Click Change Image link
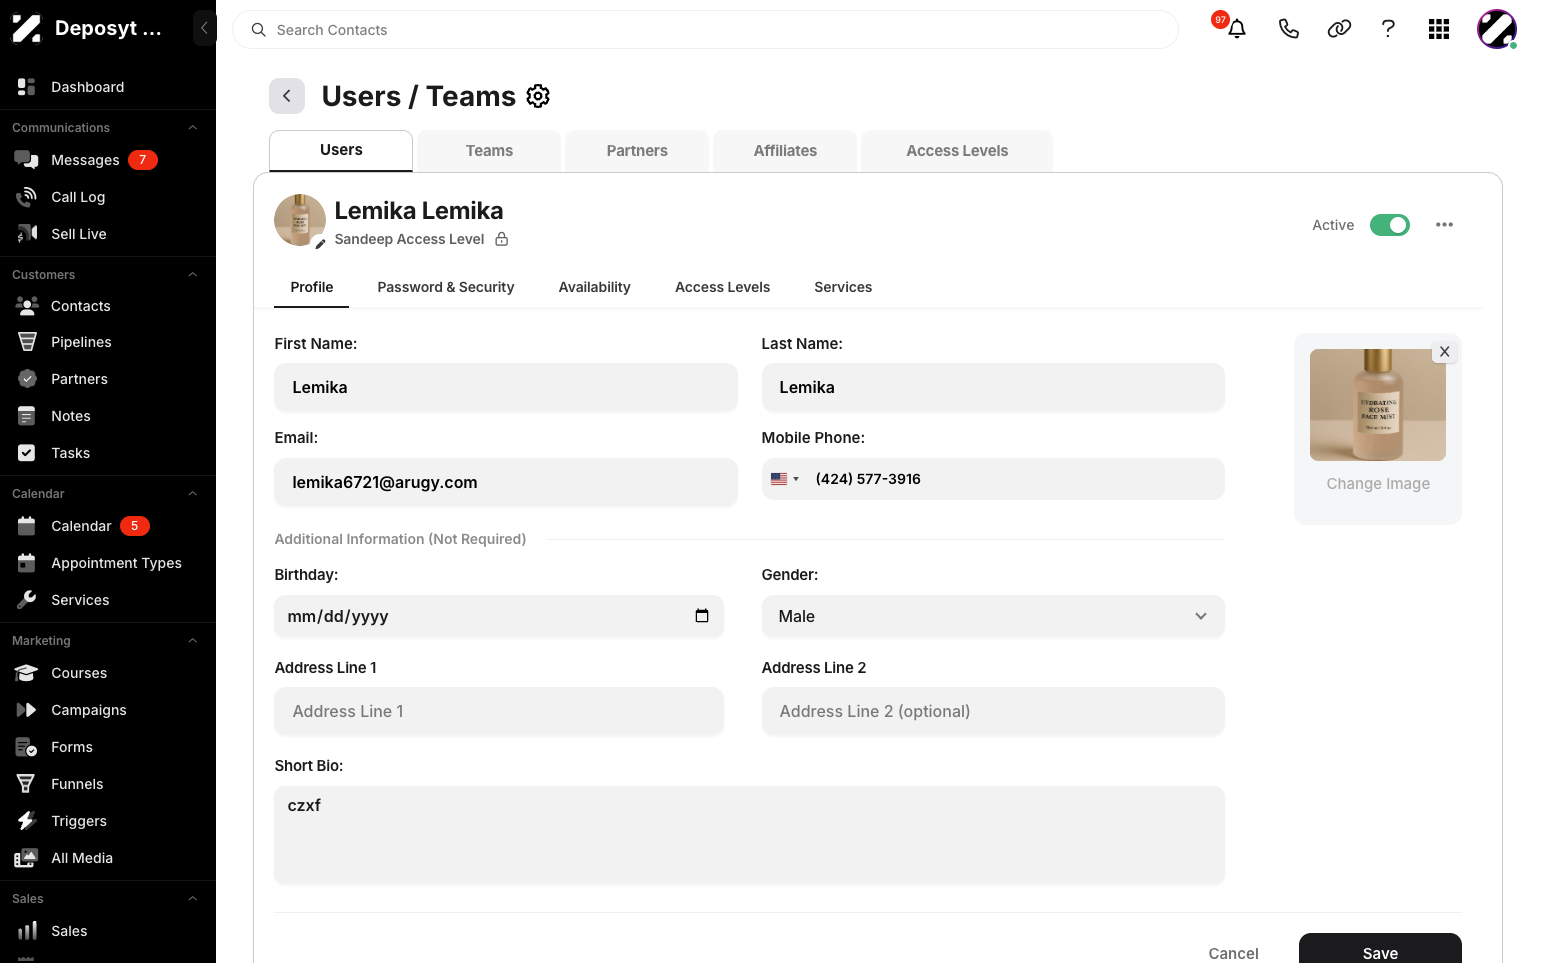Viewport: 1541px width, 963px height. point(1378,484)
